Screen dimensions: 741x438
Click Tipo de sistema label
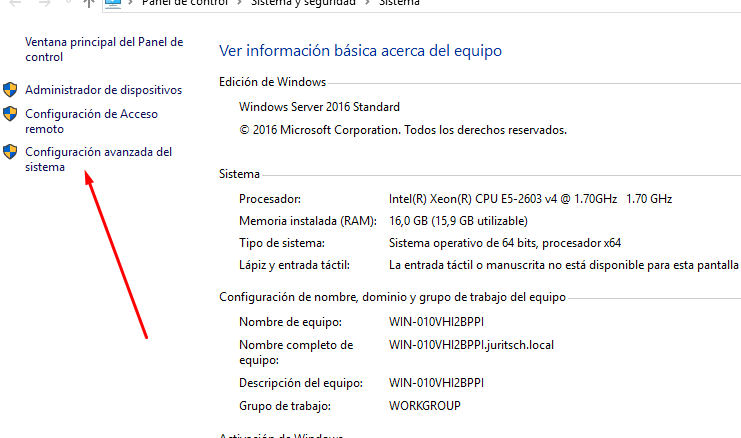click(282, 243)
